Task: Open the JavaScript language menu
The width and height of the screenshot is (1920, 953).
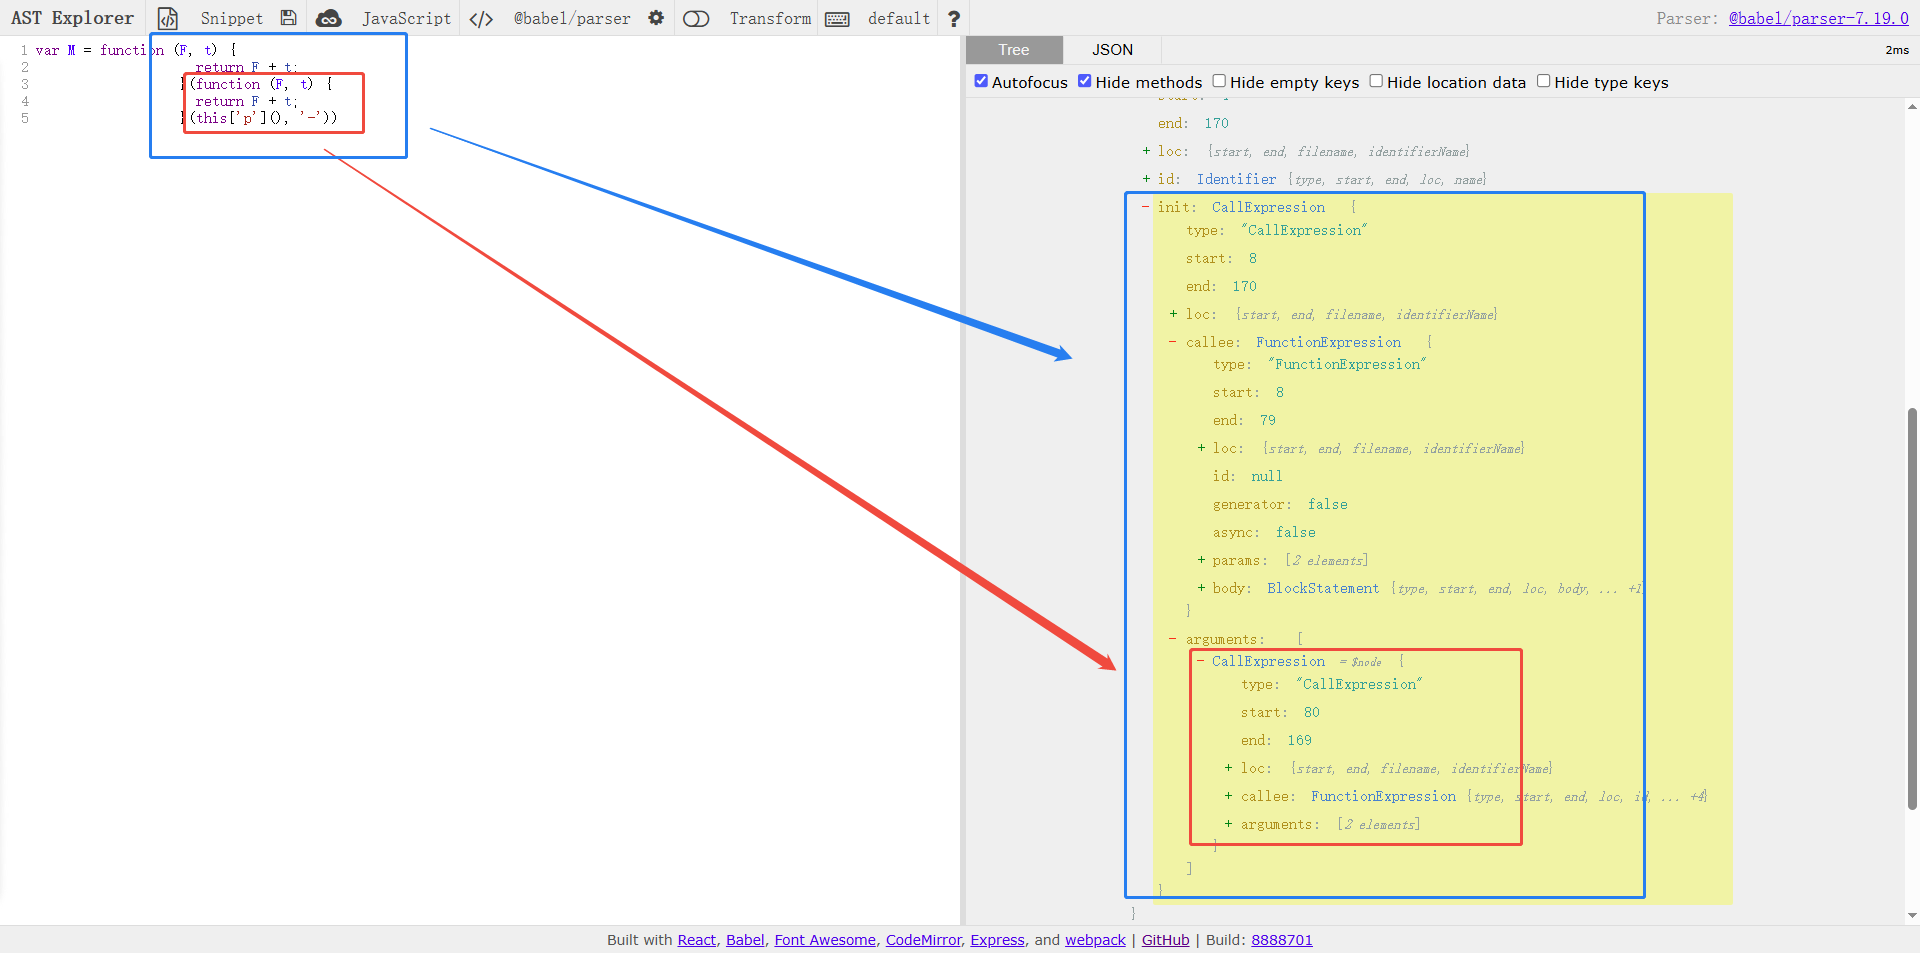Action: click(x=406, y=18)
